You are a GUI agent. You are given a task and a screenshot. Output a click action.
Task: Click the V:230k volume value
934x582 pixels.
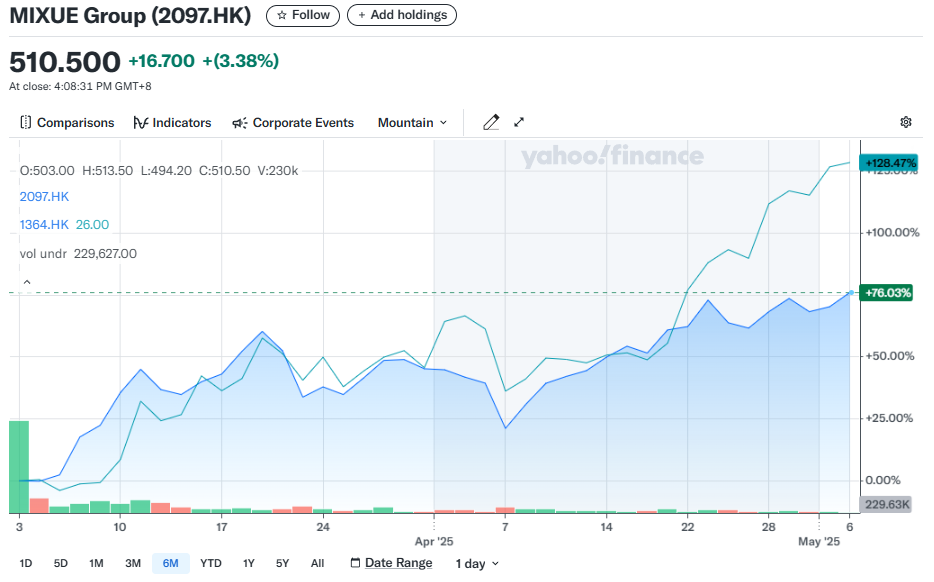coord(278,171)
